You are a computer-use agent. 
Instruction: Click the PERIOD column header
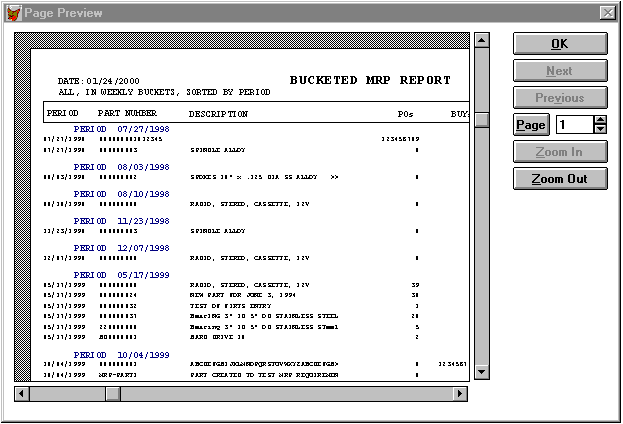point(62,113)
